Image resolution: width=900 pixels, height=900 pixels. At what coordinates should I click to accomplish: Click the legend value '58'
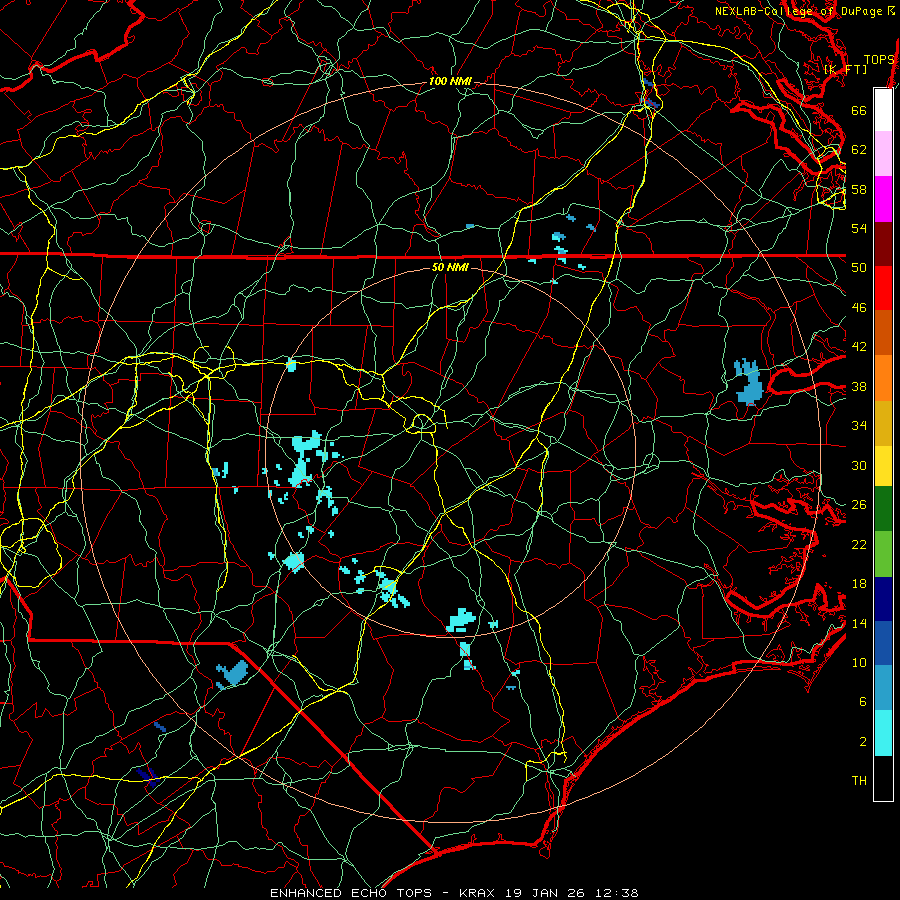[x=859, y=189]
